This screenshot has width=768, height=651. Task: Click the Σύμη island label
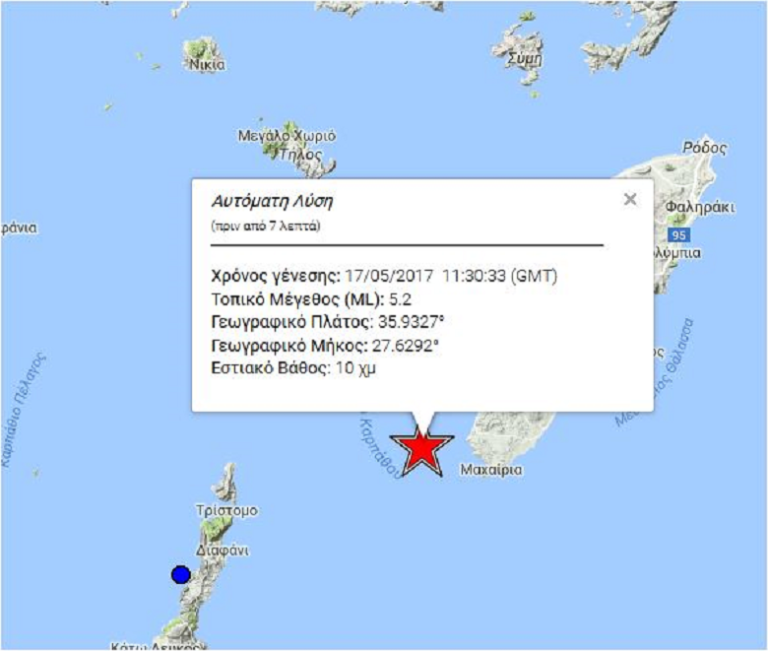coord(525,59)
